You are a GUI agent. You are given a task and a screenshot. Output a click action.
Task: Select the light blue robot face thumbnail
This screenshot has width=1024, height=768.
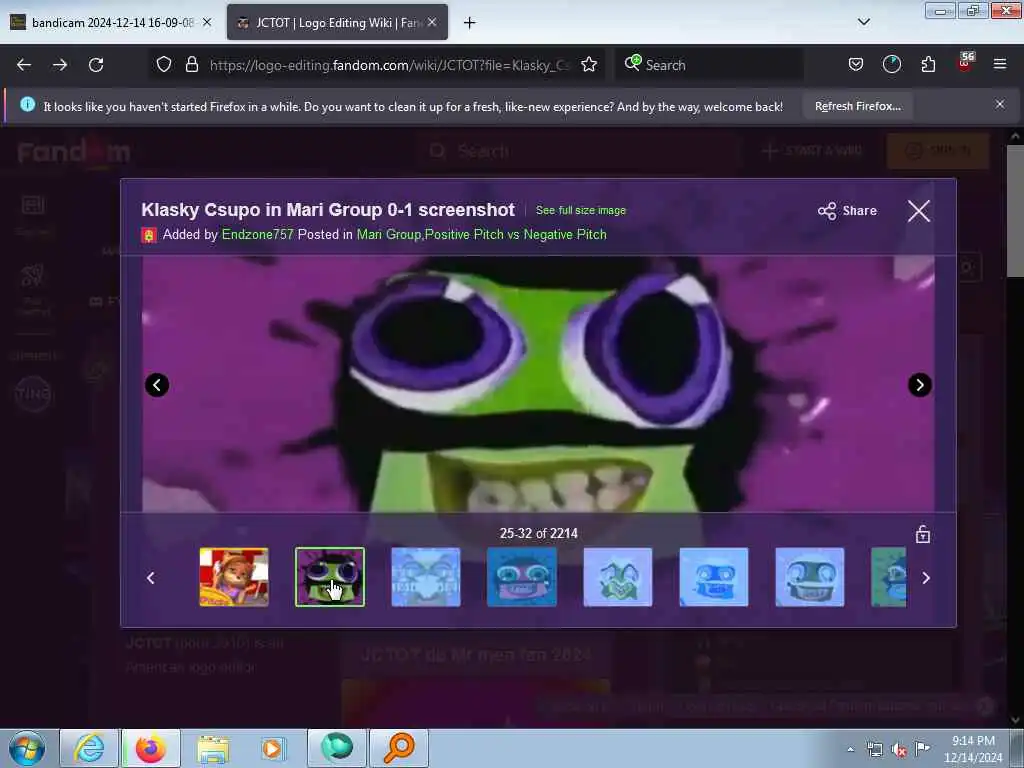tap(714, 577)
